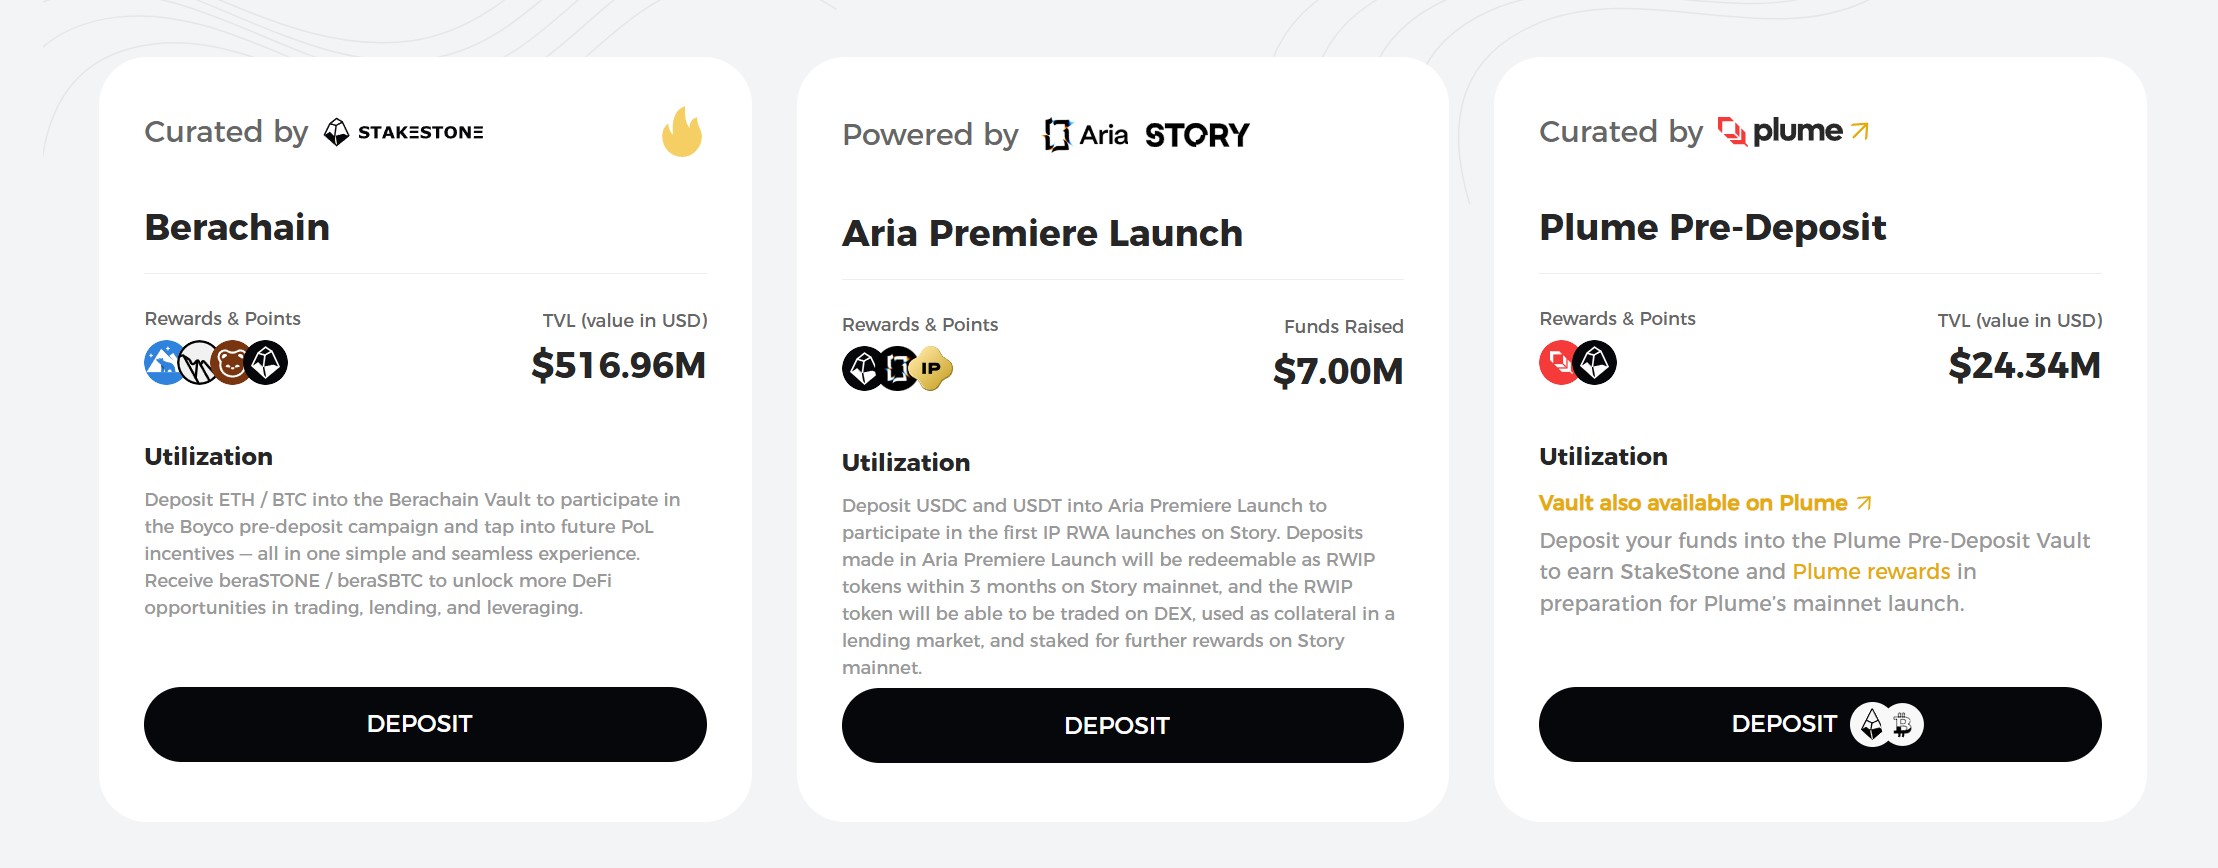Click the STORY logo on the Aria card
2218x868 pixels.
[1197, 135]
